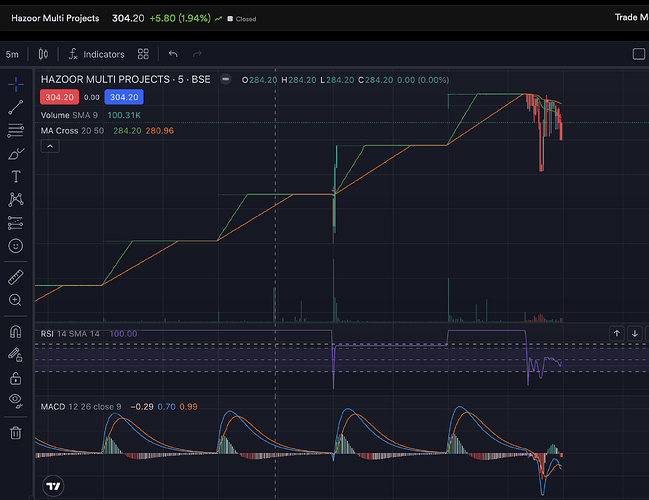
Task: Click the MACD value 0.70
Action: tap(166, 407)
